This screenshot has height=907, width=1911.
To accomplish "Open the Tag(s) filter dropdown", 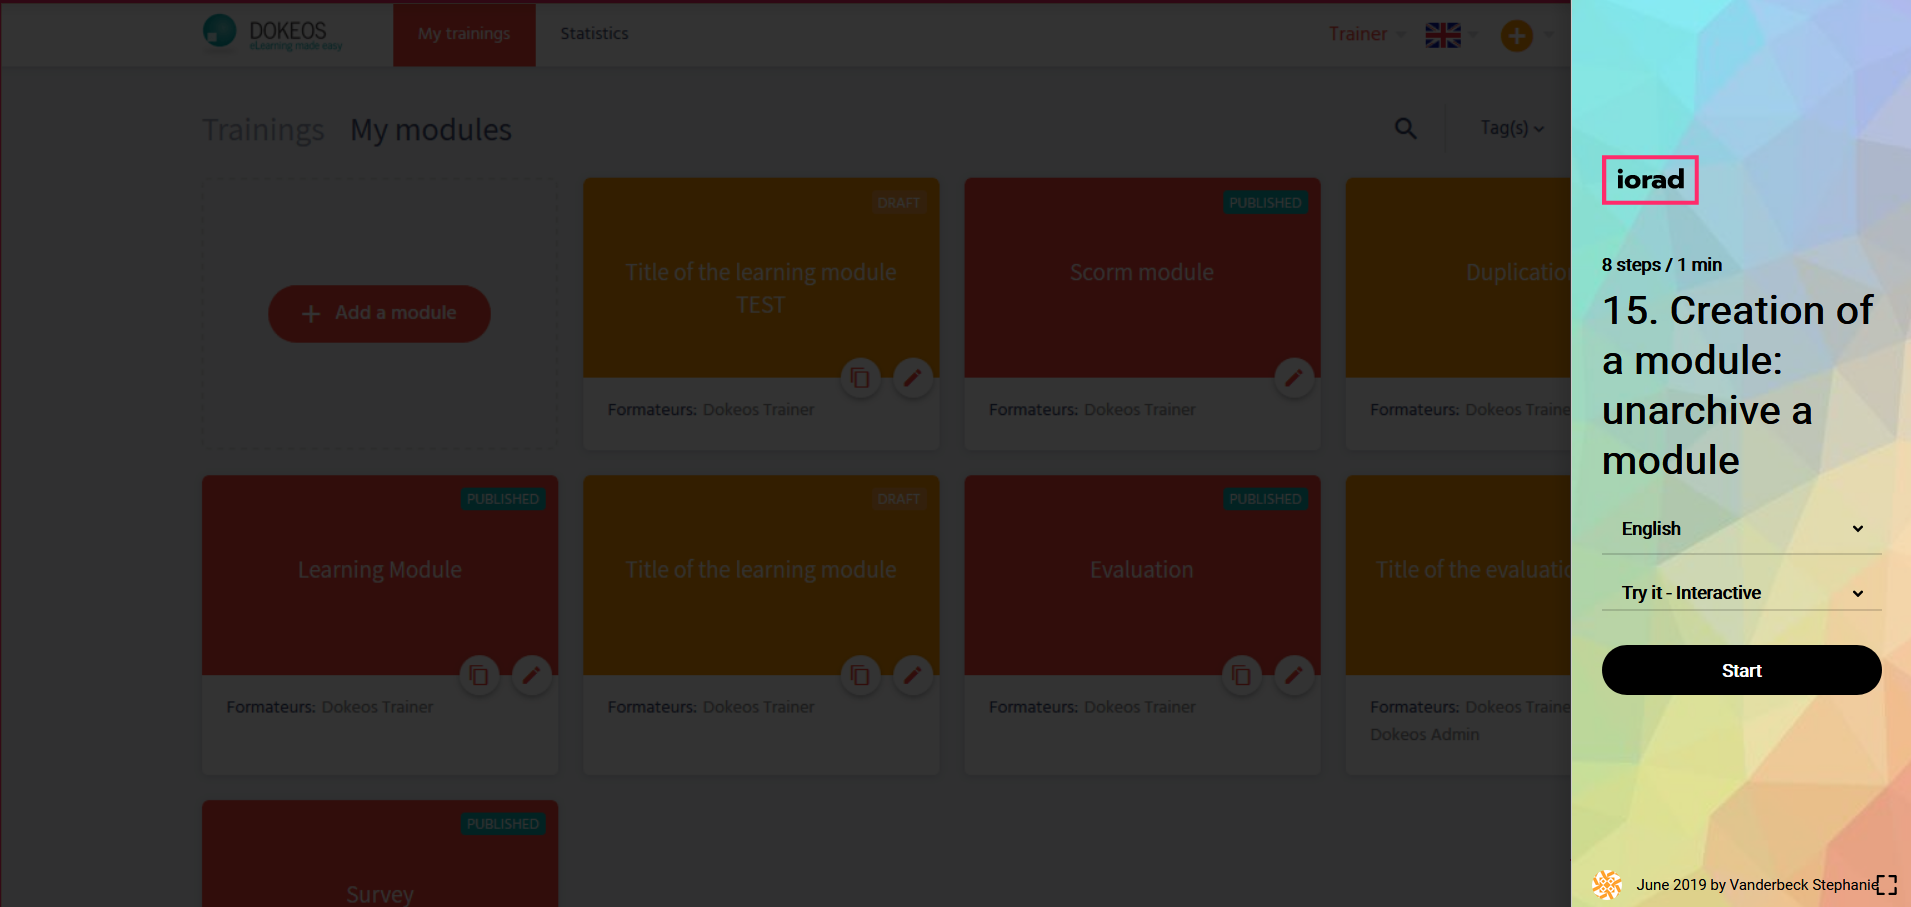I will [1511, 128].
